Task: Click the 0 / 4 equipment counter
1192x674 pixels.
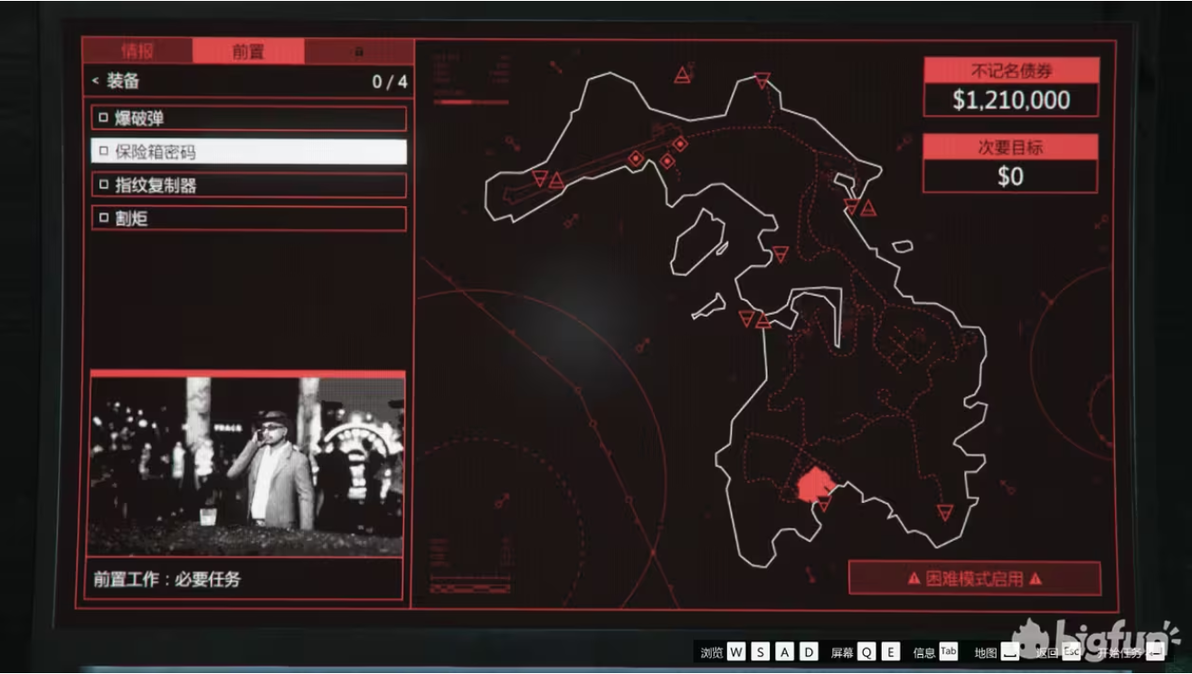Action: (389, 81)
